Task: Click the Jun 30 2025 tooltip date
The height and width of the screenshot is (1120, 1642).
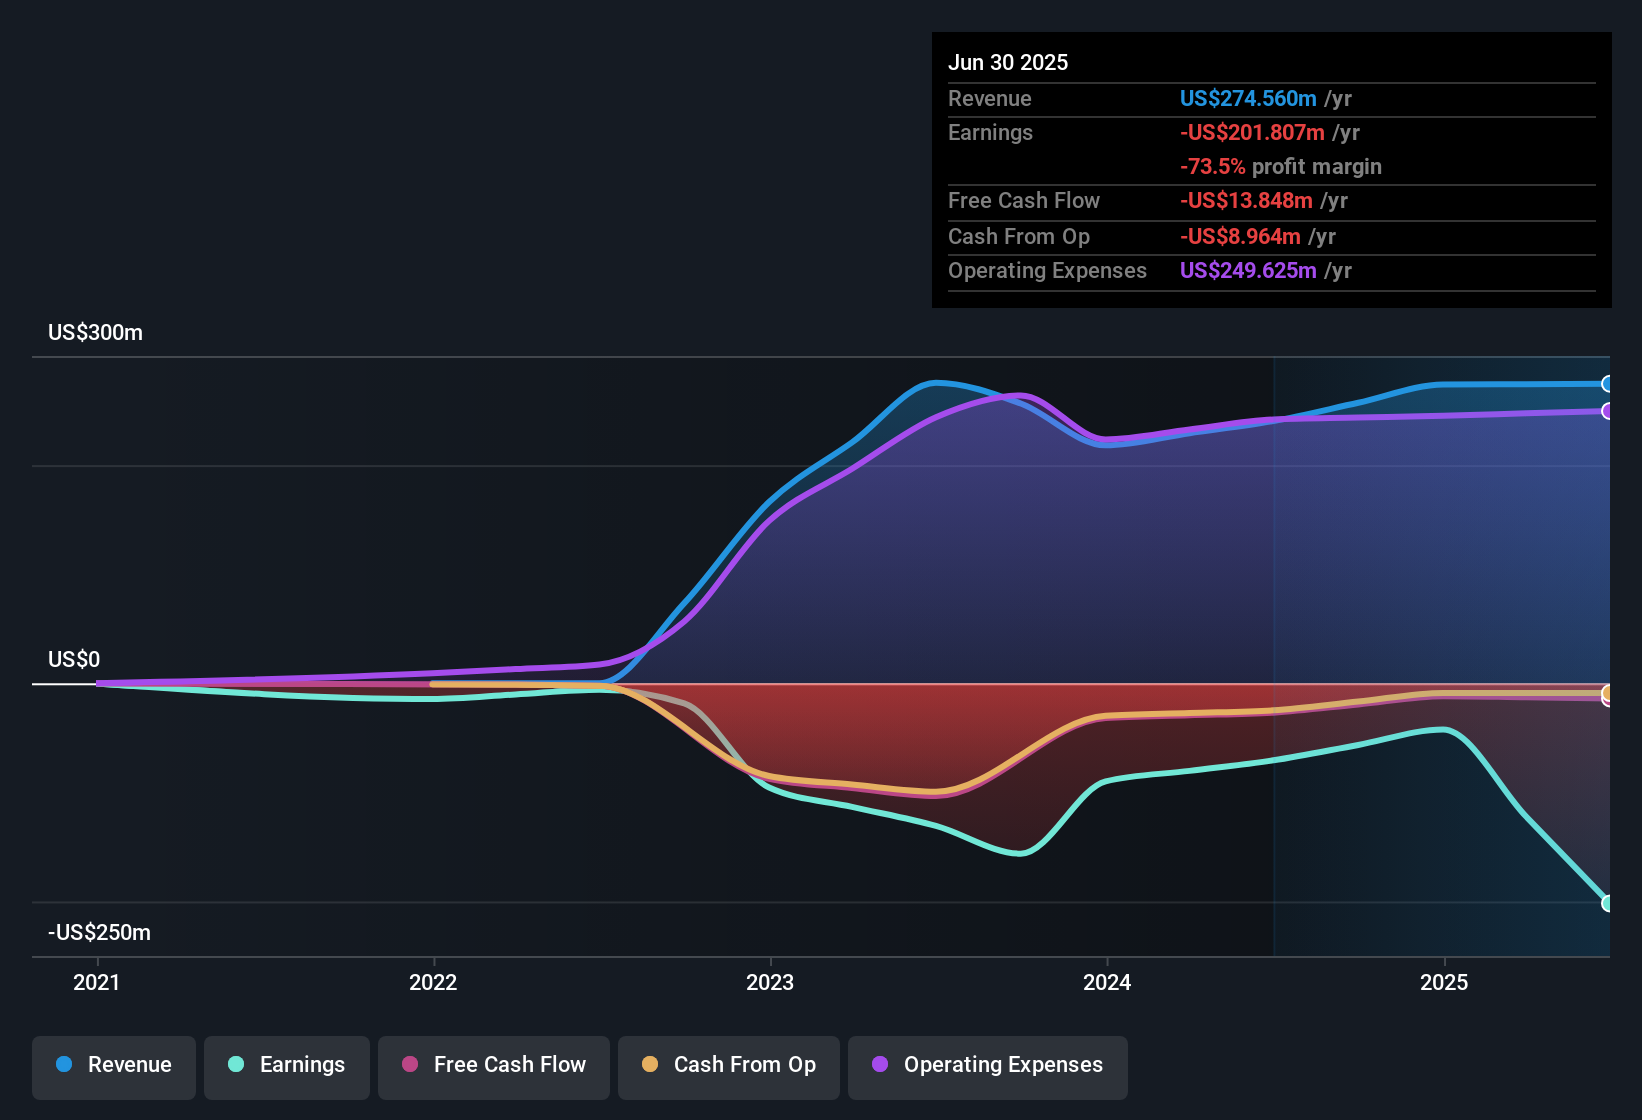Action: pos(1008,62)
